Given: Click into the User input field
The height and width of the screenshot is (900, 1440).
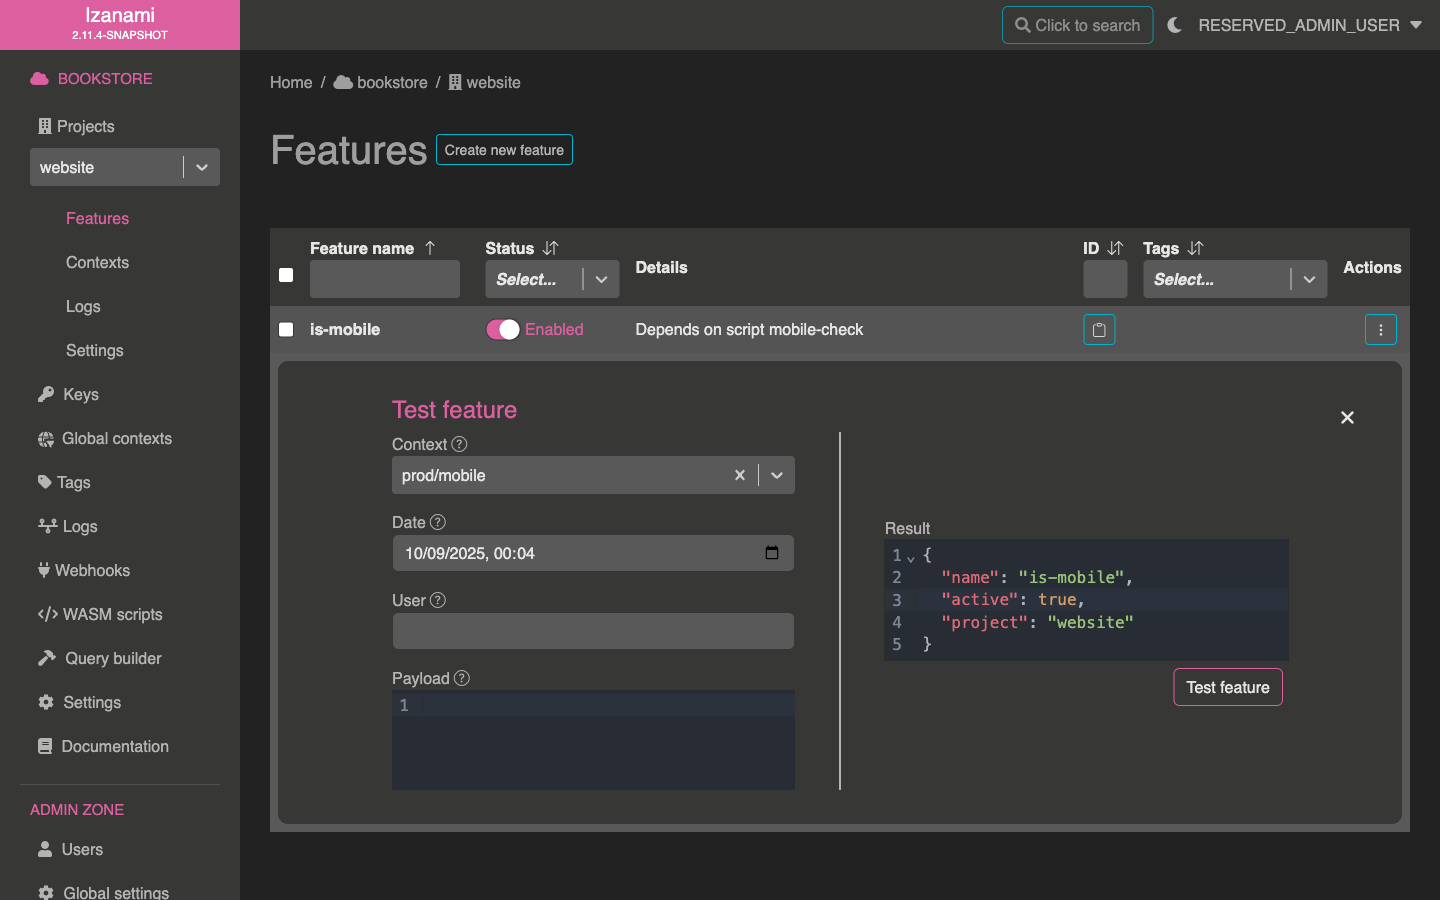Looking at the screenshot, I should (x=593, y=631).
